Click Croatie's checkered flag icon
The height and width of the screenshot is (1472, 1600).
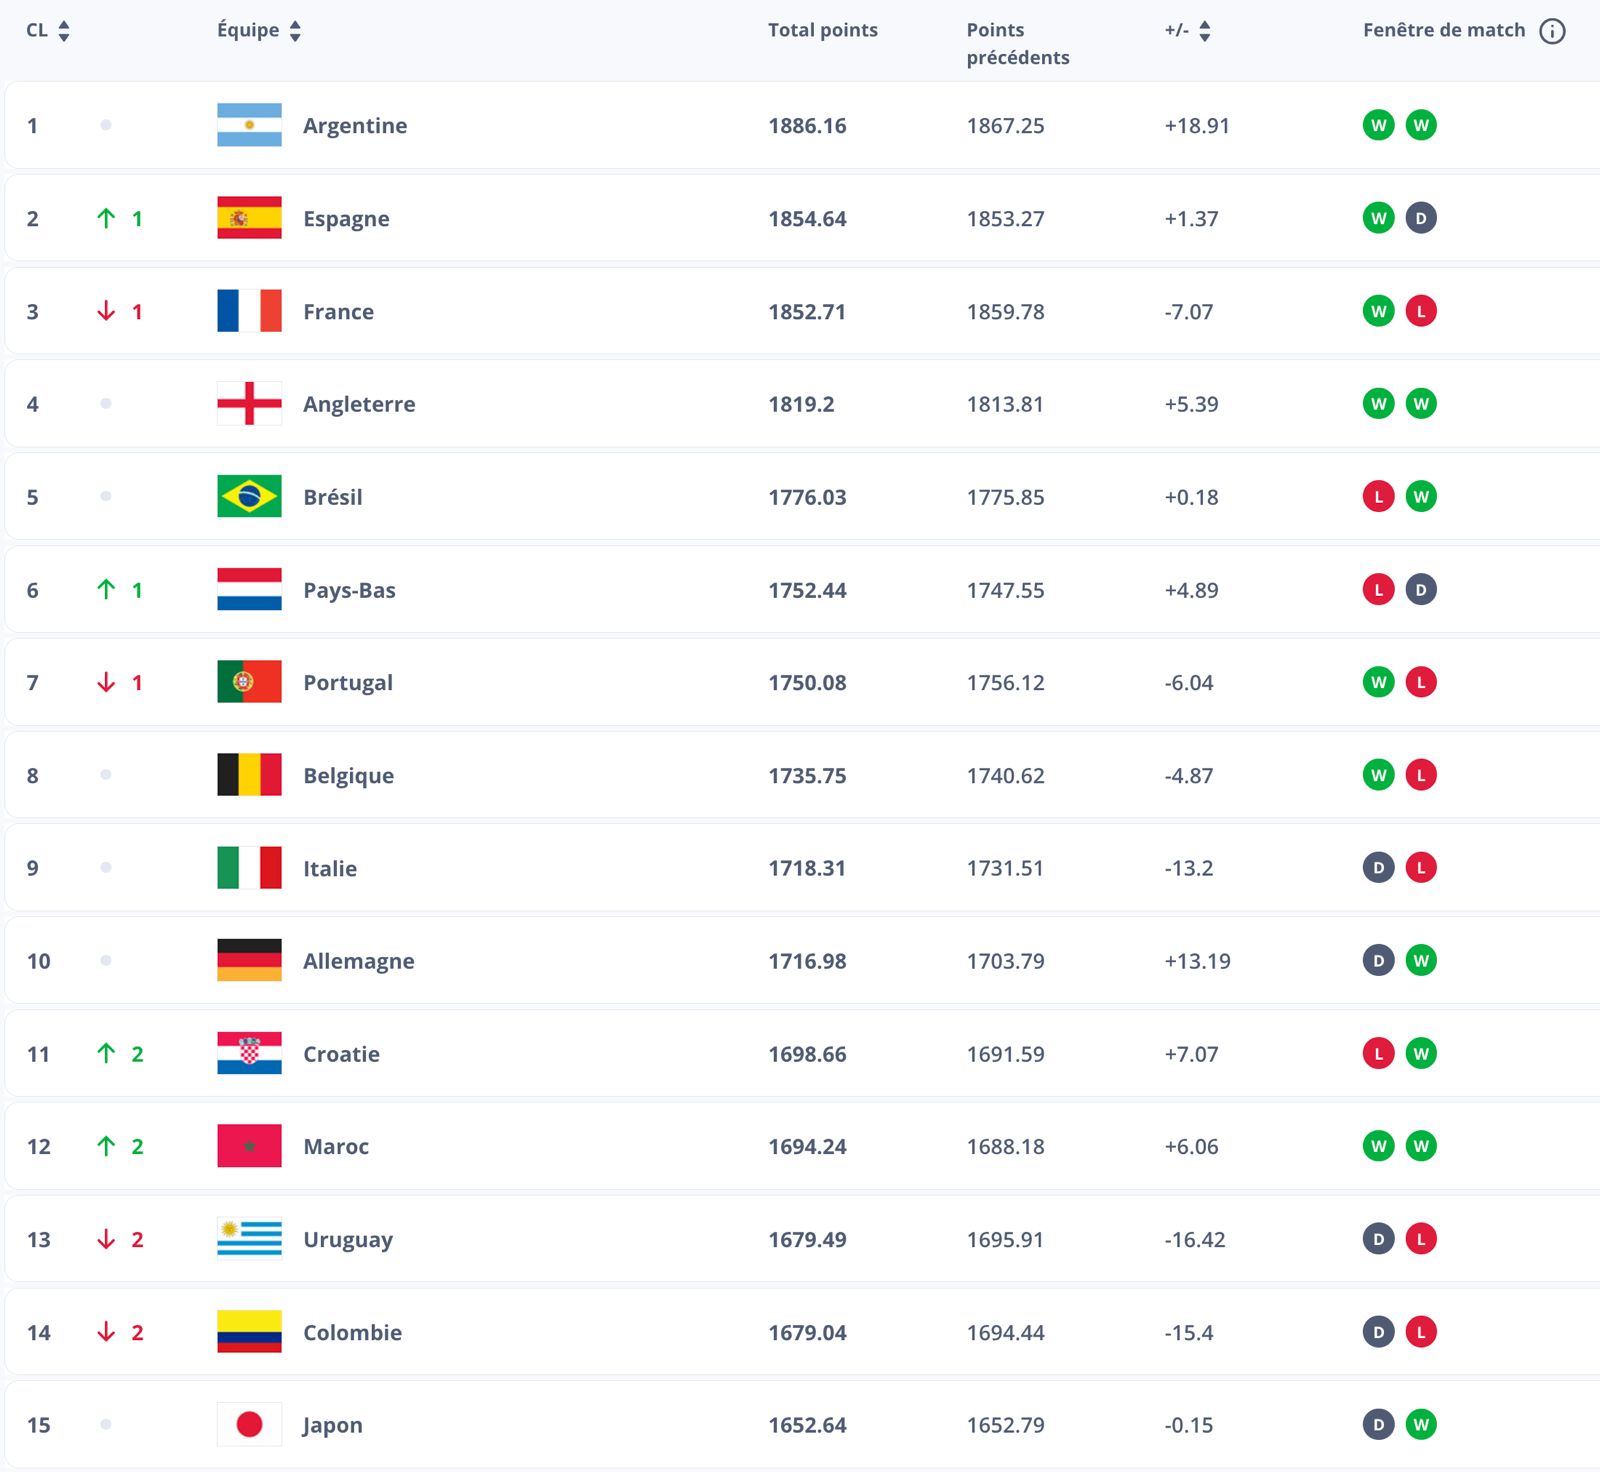pos(249,1053)
